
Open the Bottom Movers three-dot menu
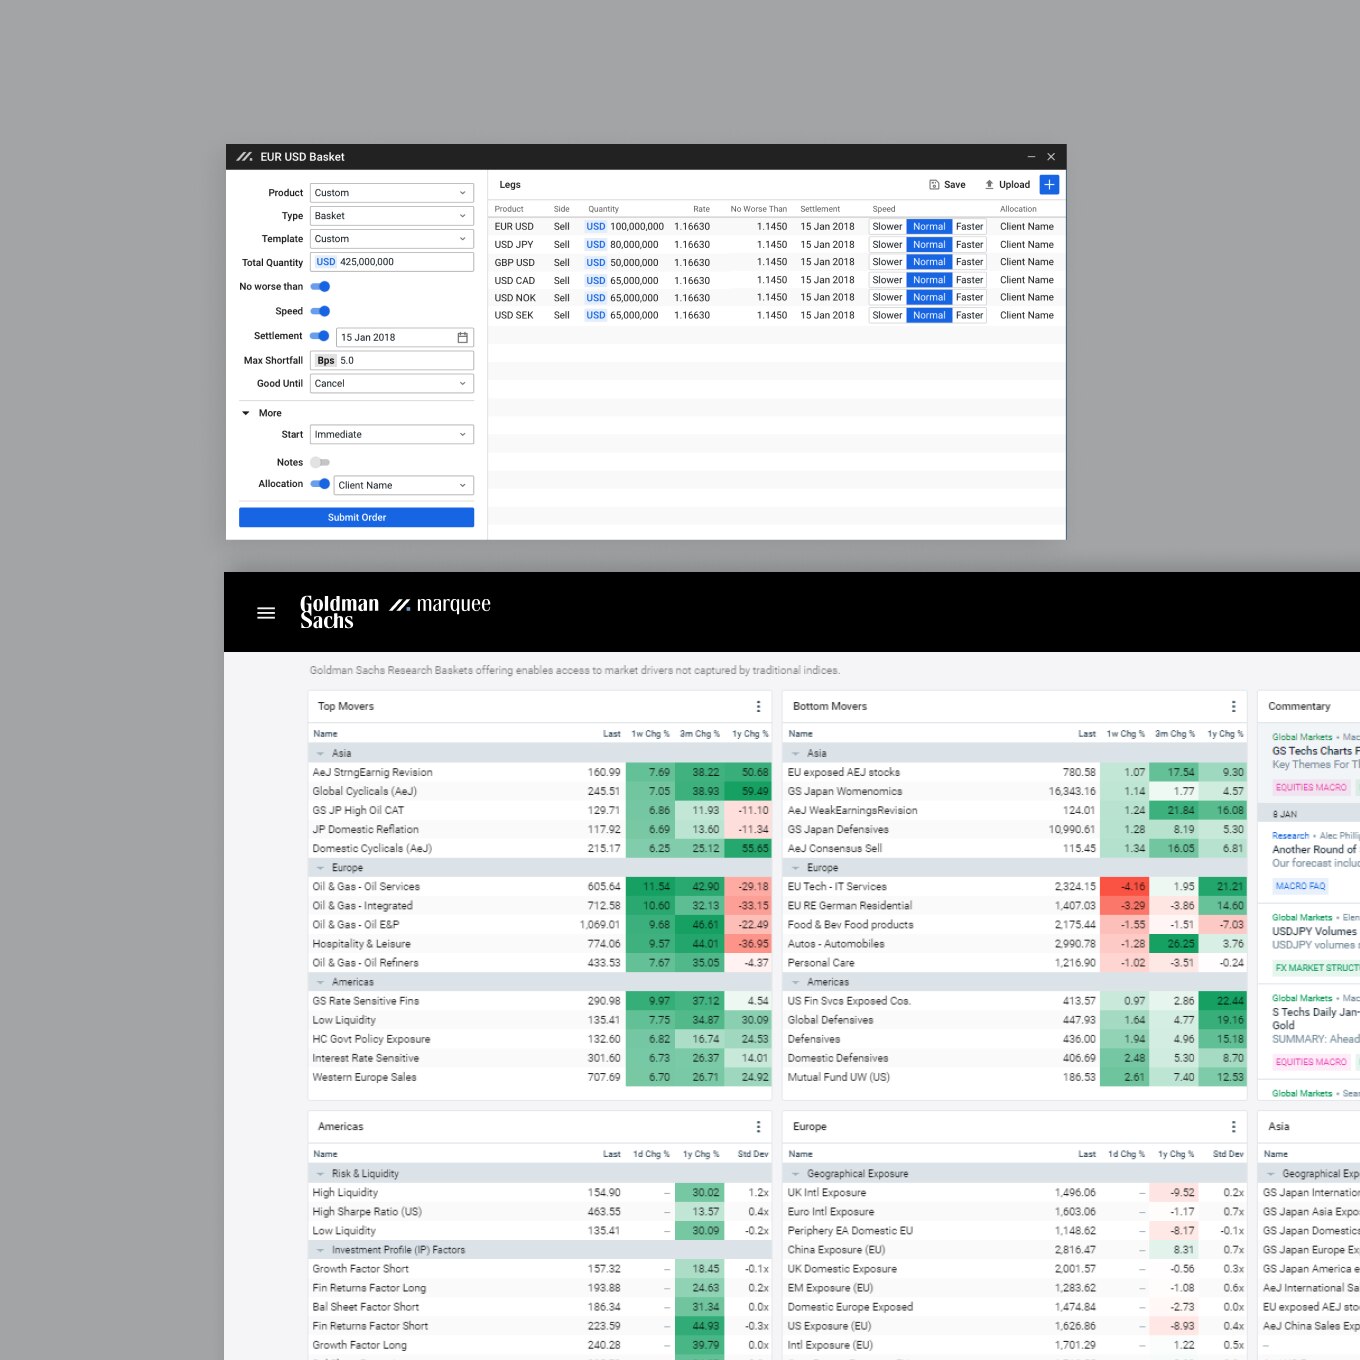pyautogui.click(x=1233, y=707)
